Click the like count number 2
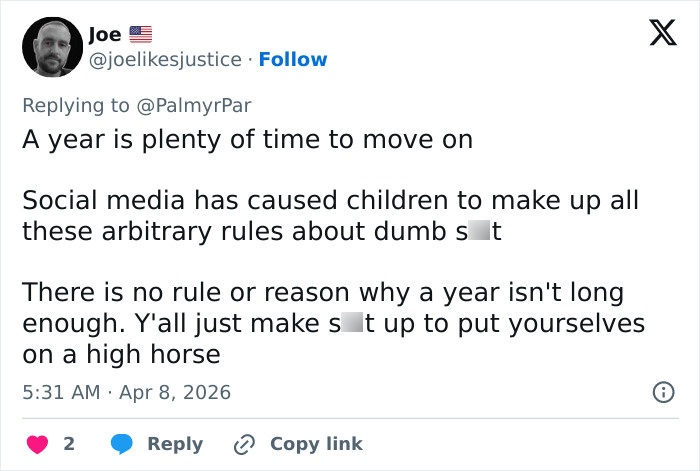This screenshot has height=471, width=700. (x=69, y=443)
